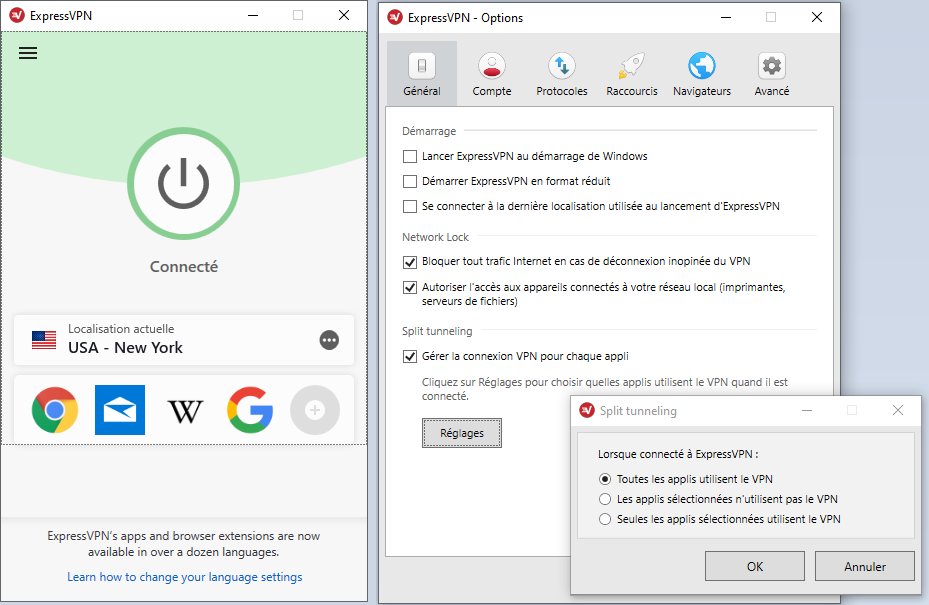Switch to the Protocoles tab
Viewport: 929px width, 605px height.
pos(562,74)
